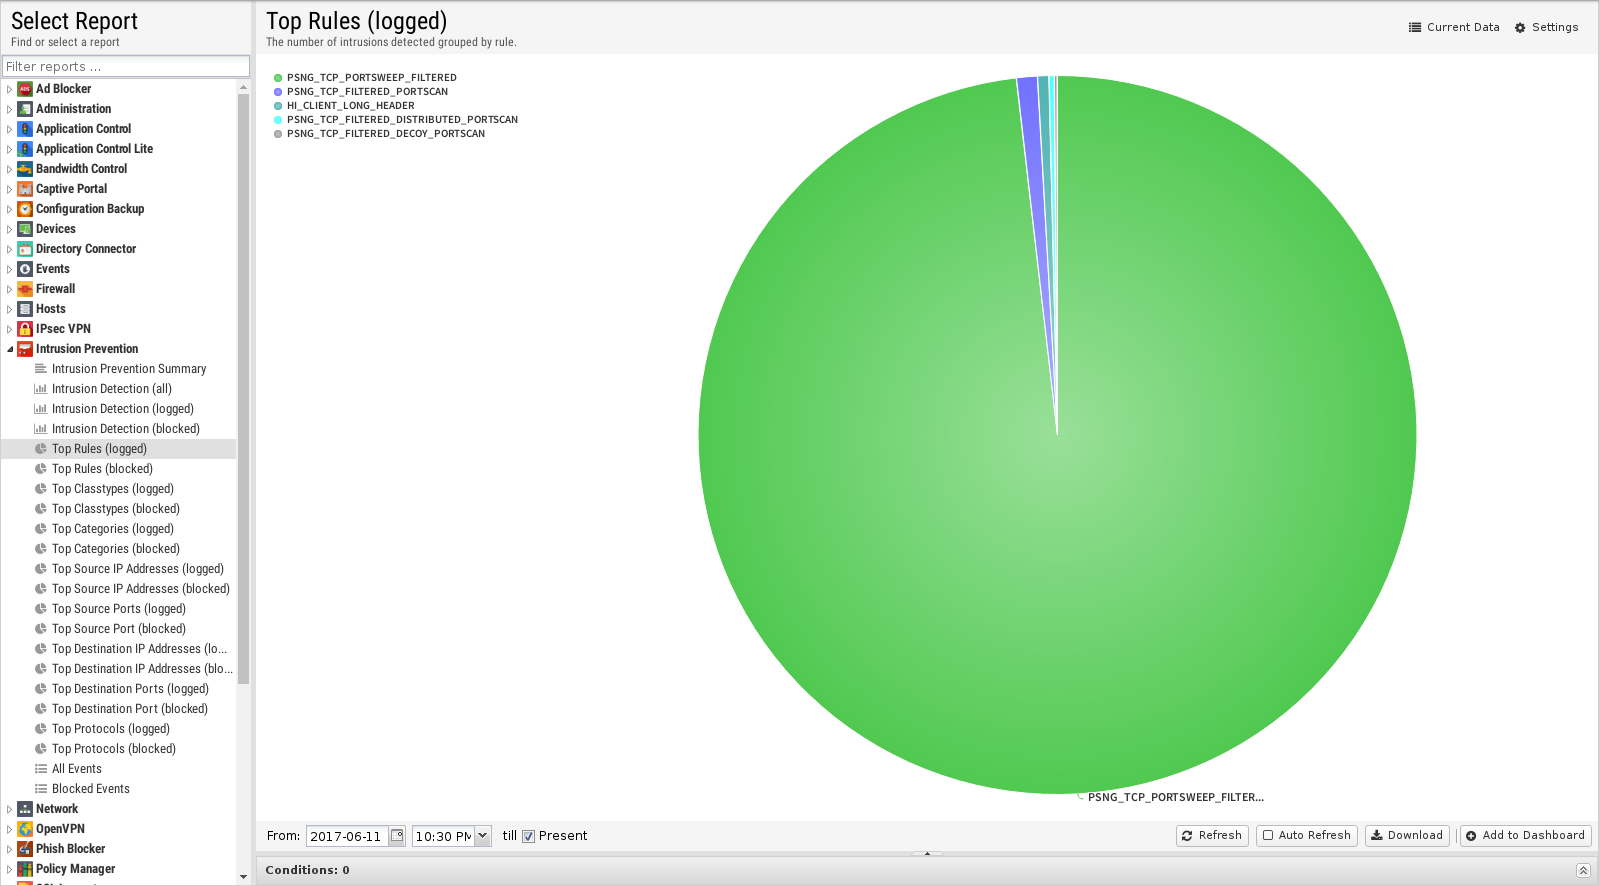
Task: Select Top Source Ports (logged) report
Action: [x=119, y=609]
